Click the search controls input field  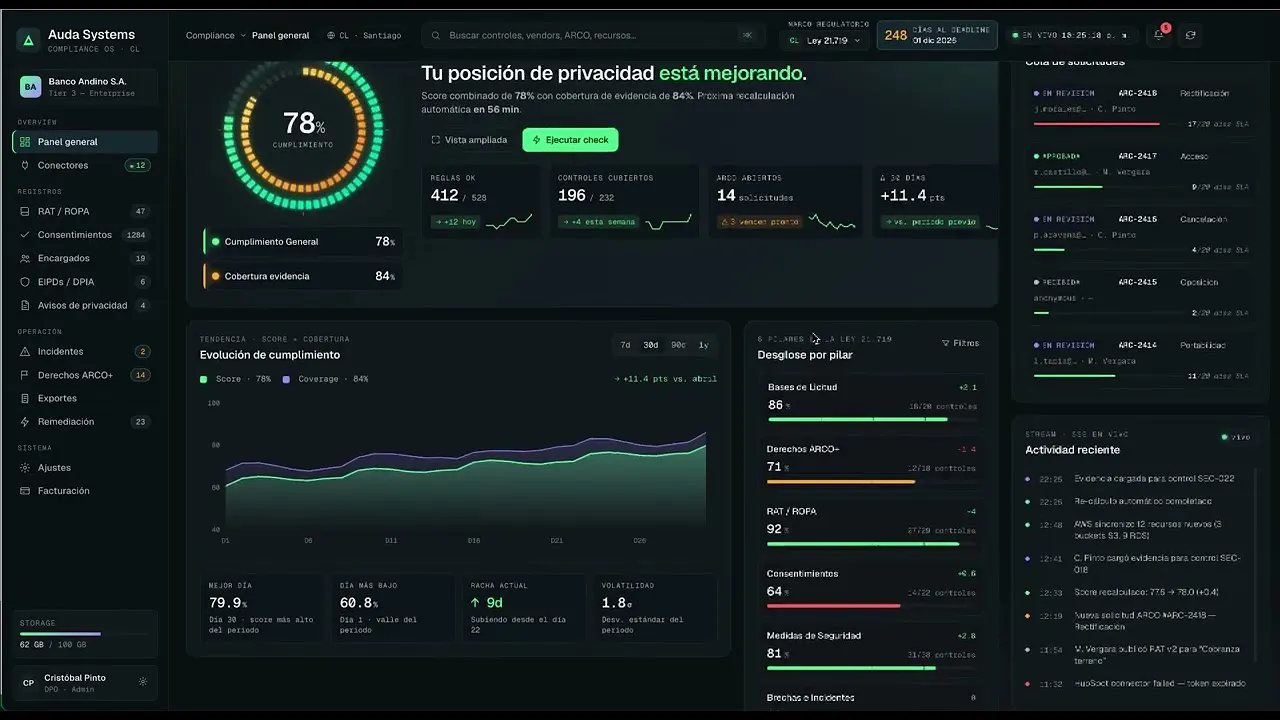point(591,35)
